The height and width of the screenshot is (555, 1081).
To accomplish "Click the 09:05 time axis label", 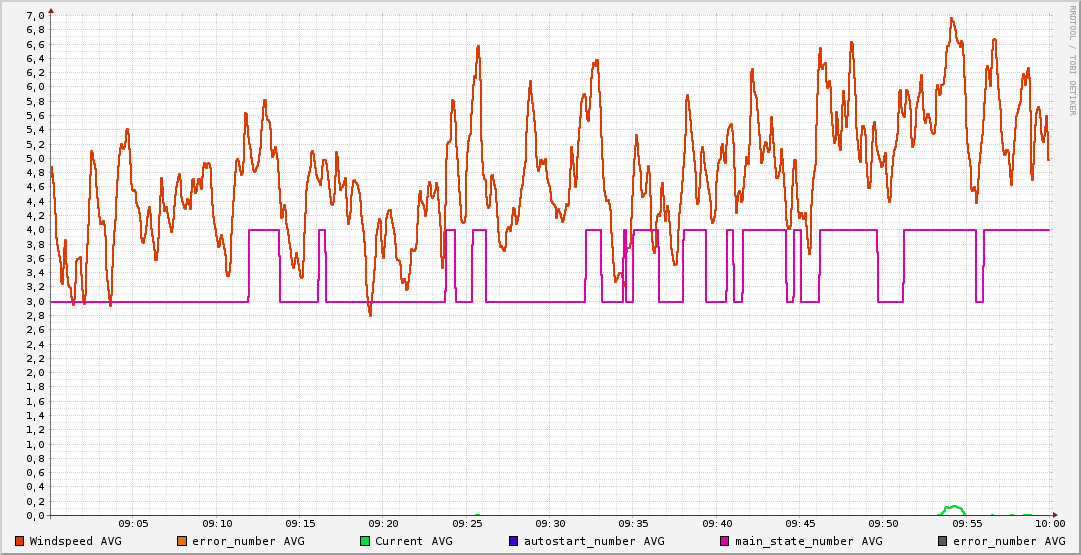I will tap(134, 523).
